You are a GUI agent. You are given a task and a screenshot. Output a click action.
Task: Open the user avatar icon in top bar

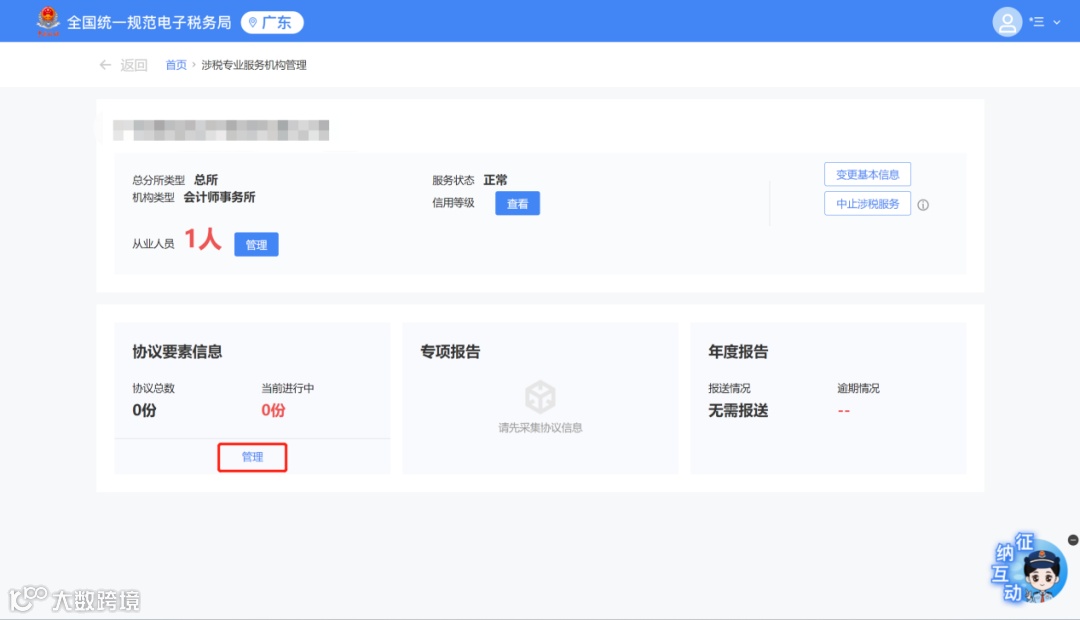pyautogui.click(x=1007, y=21)
